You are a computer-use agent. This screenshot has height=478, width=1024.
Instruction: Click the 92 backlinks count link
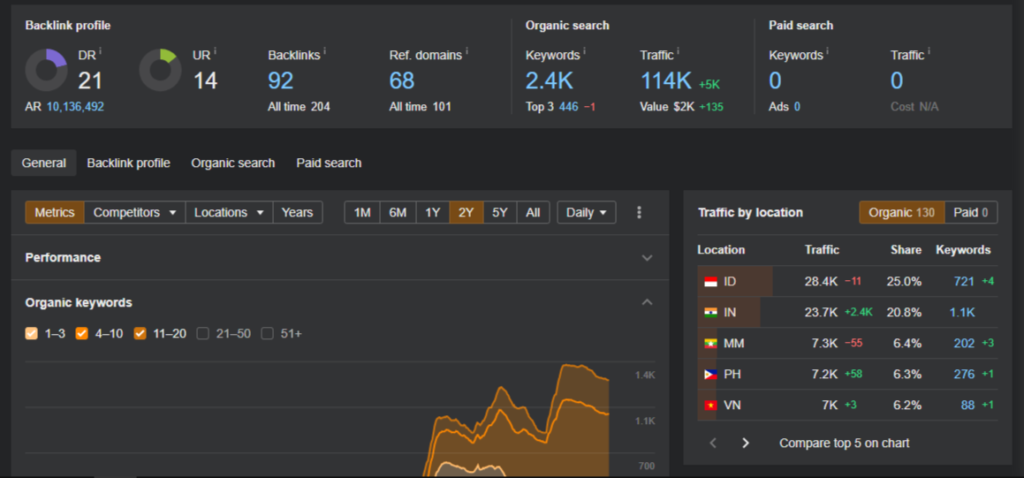coord(281,81)
